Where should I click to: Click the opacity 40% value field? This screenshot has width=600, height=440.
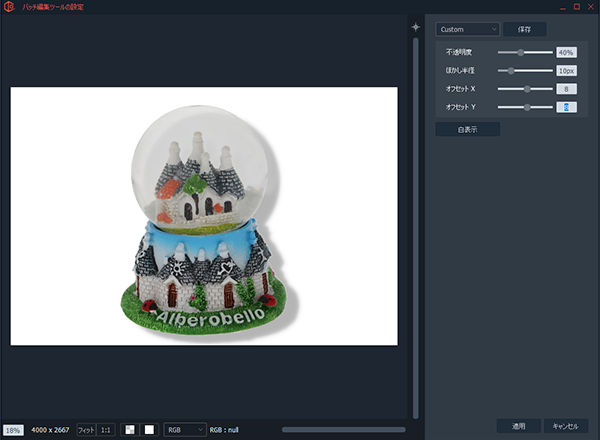(x=566, y=52)
